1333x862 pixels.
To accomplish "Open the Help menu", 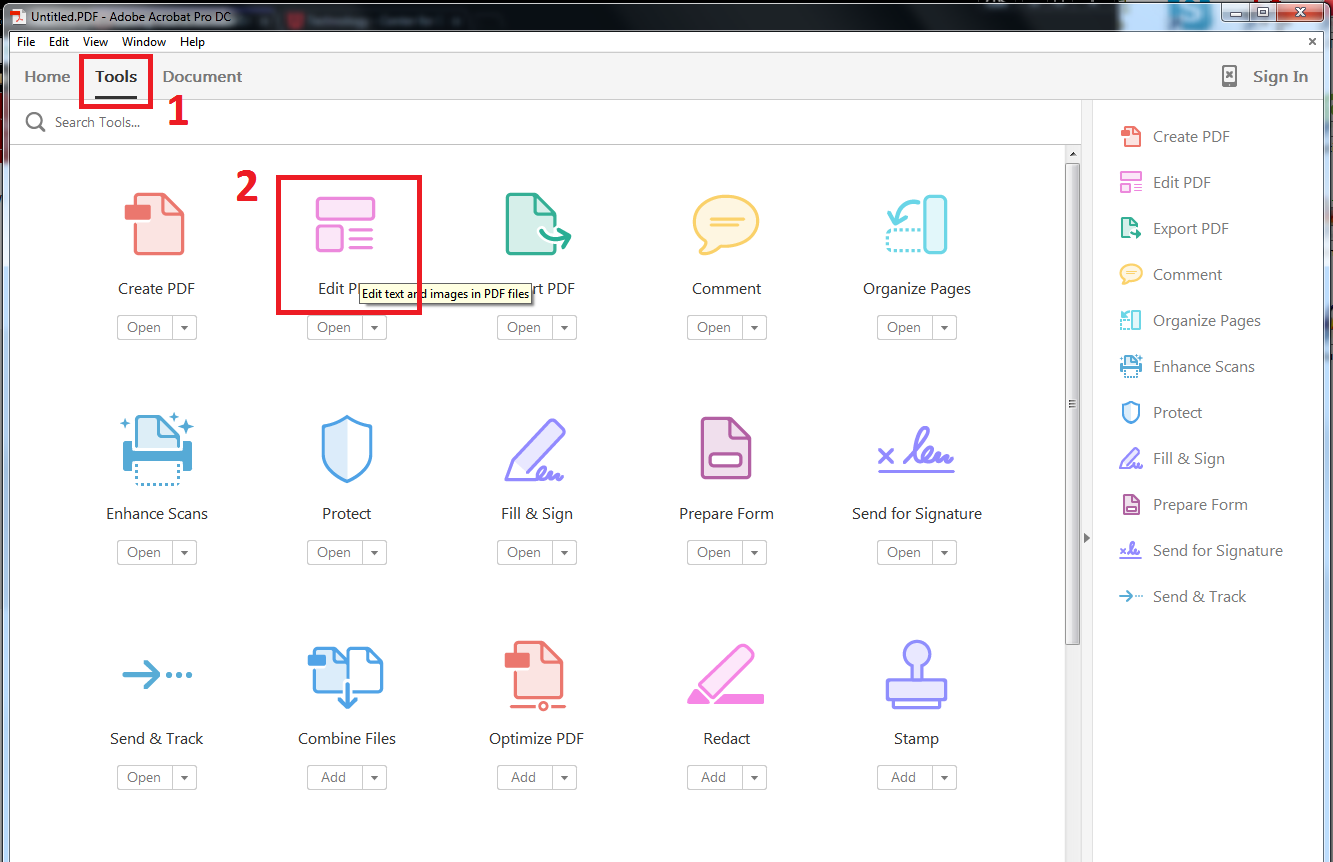I will [x=192, y=42].
